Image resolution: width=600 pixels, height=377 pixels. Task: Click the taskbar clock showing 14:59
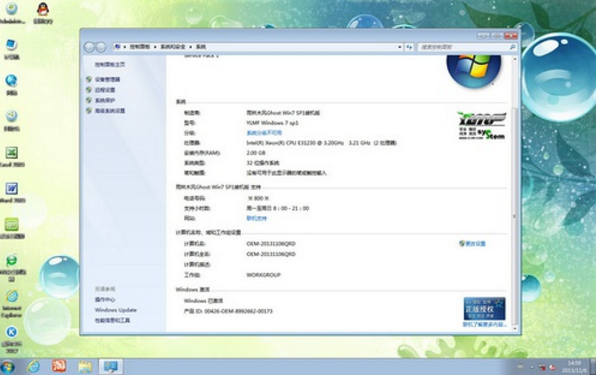click(573, 367)
